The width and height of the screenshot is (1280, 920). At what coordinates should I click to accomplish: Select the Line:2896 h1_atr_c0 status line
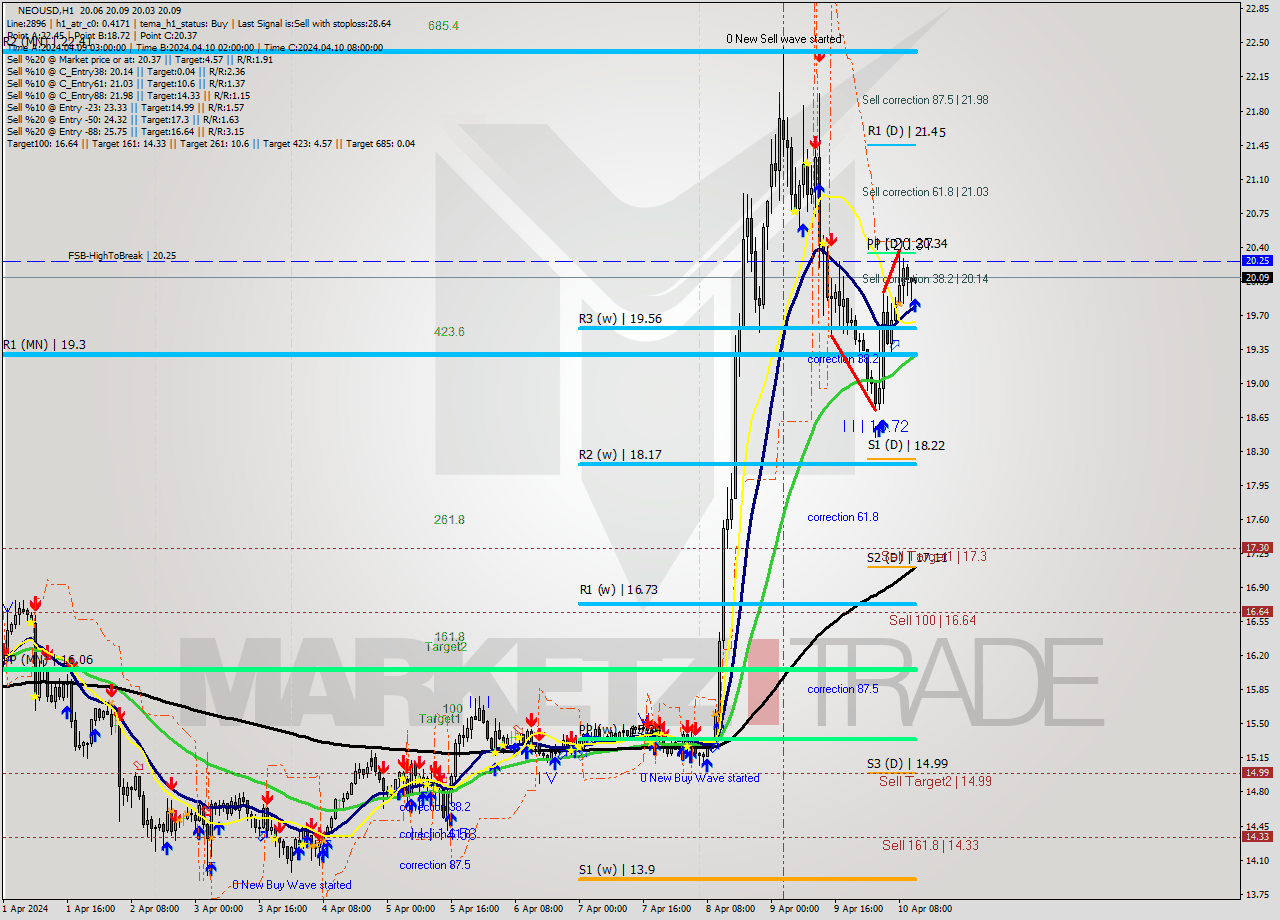(x=198, y=23)
